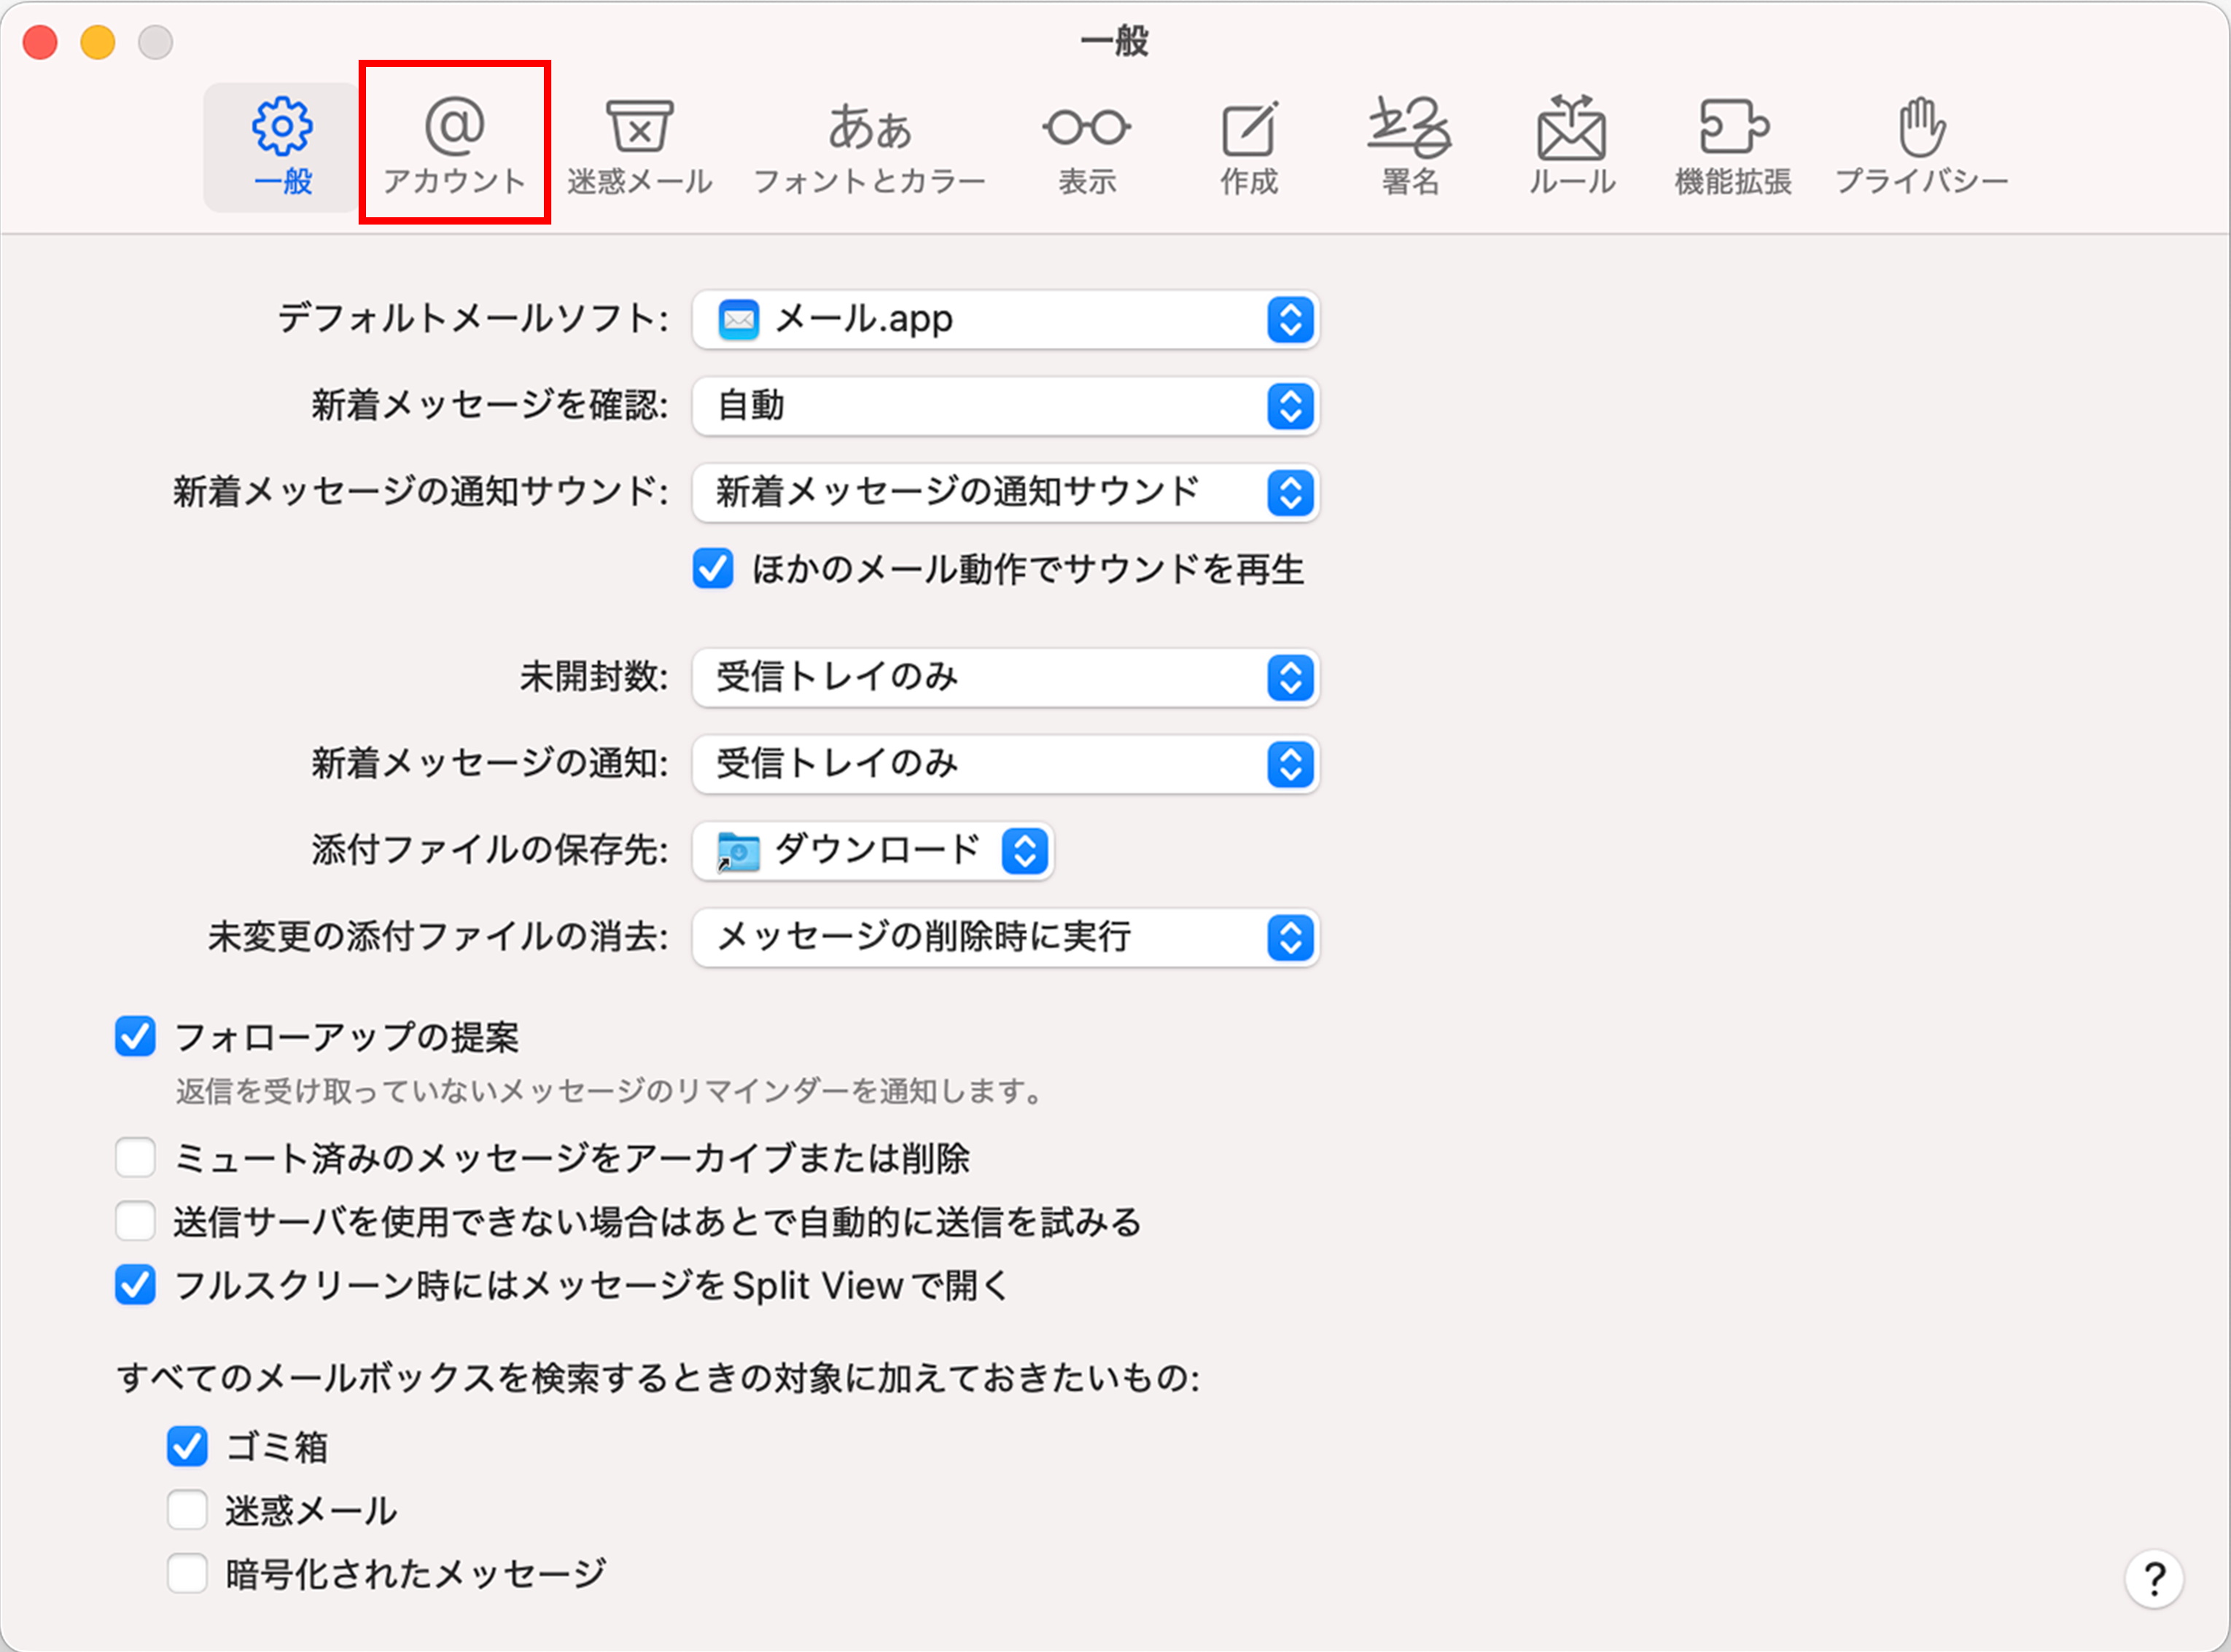Image resolution: width=2231 pixels, height=1652 pixels.
Task: Switch to the 表示 viewing pane
Action: pos(1087,147)
